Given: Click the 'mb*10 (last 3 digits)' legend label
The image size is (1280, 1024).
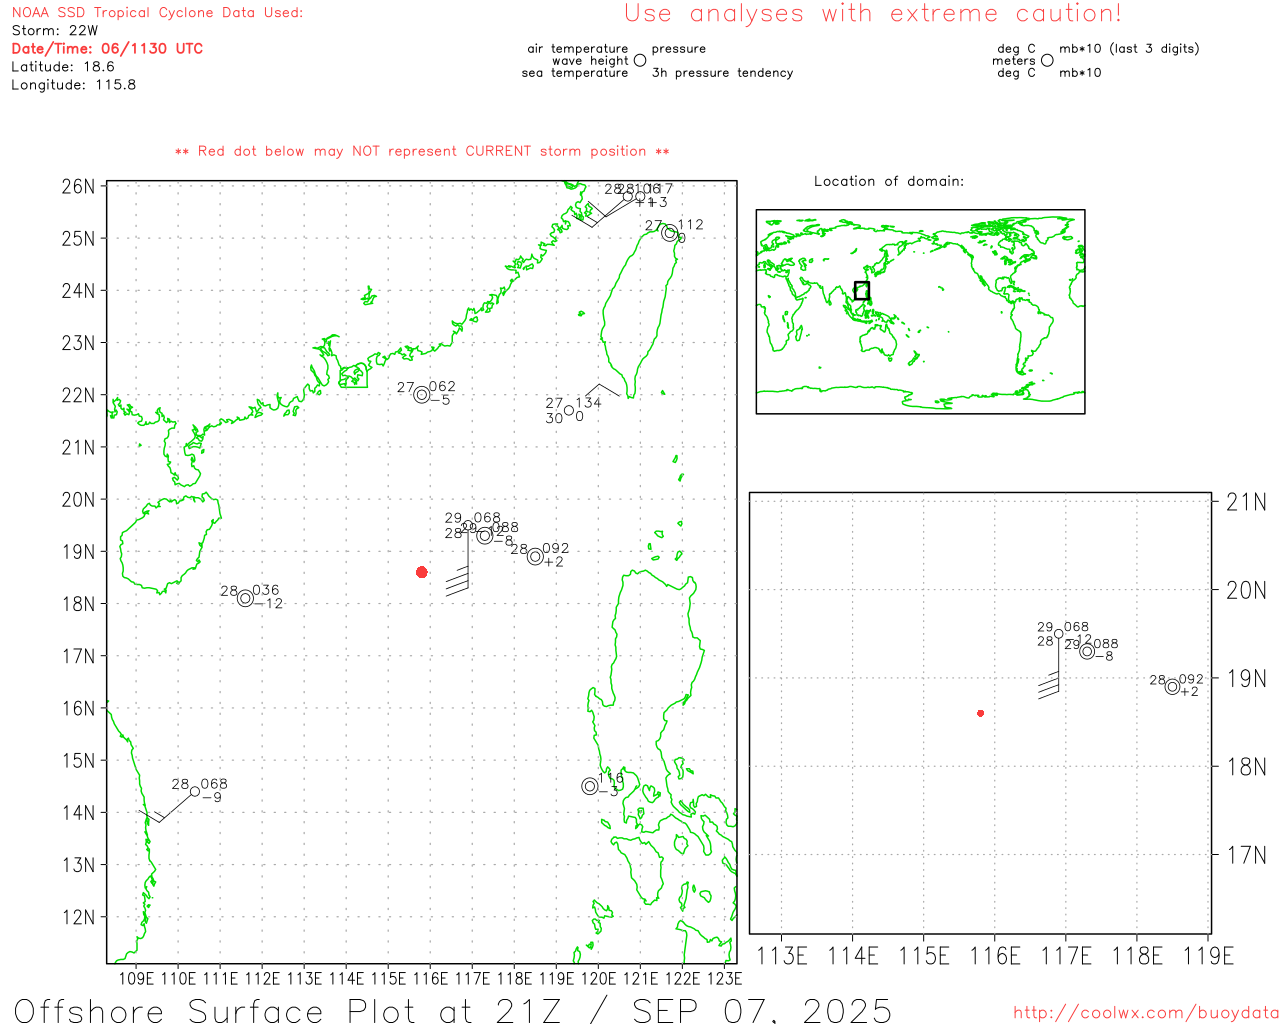Looking at the screenshot, I should point(1129,49).
